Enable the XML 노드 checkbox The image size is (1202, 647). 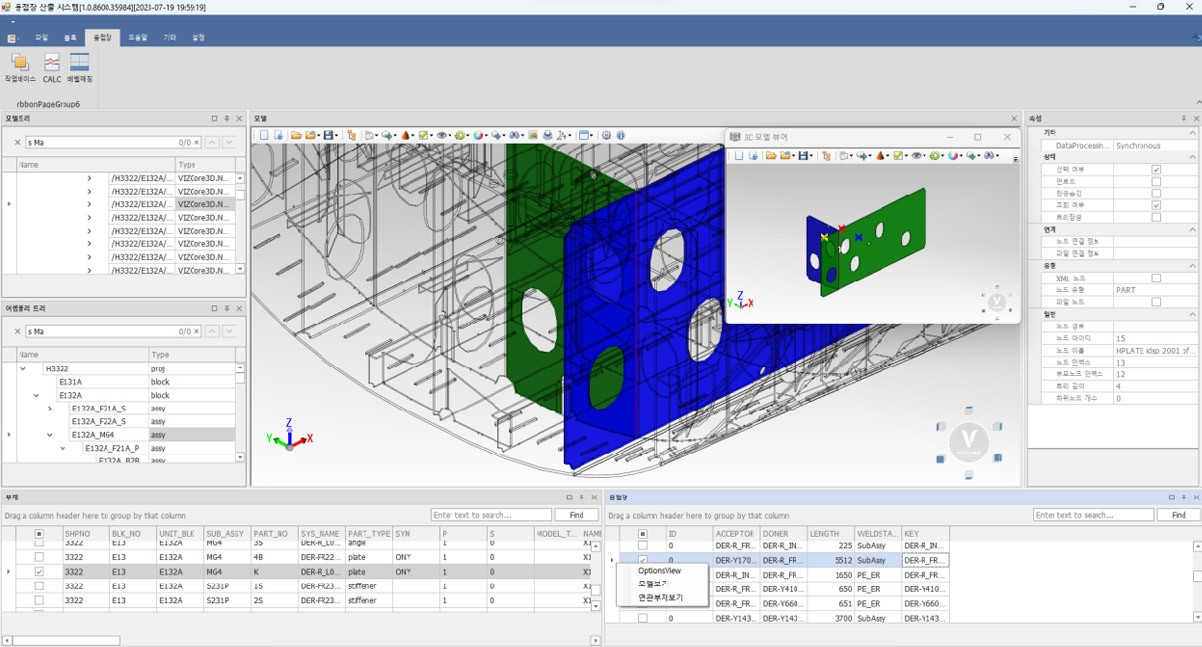pos(1156,278)
